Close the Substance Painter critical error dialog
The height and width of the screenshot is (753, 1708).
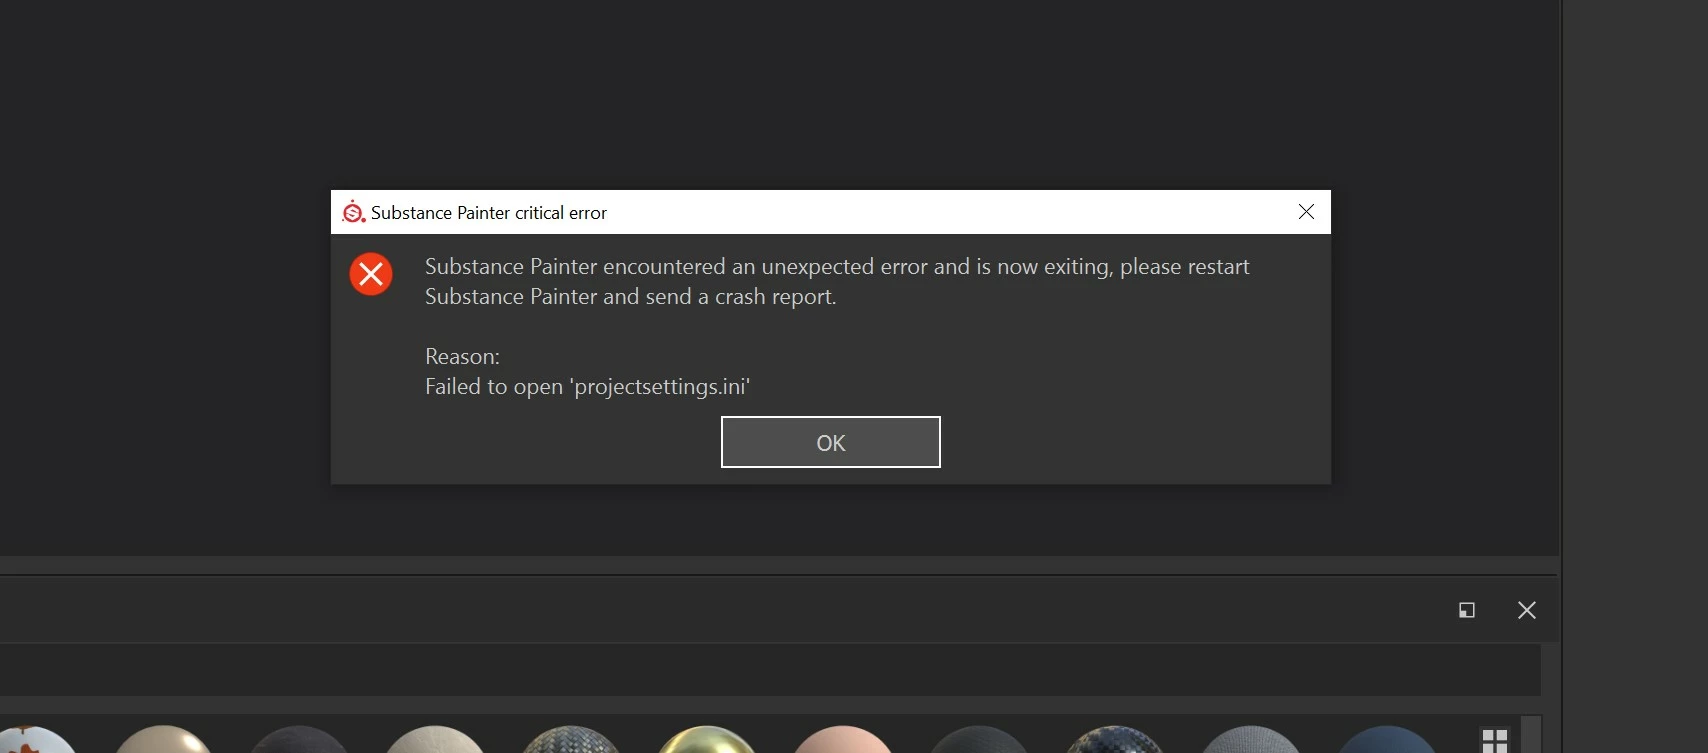(x=1306, y=212)
